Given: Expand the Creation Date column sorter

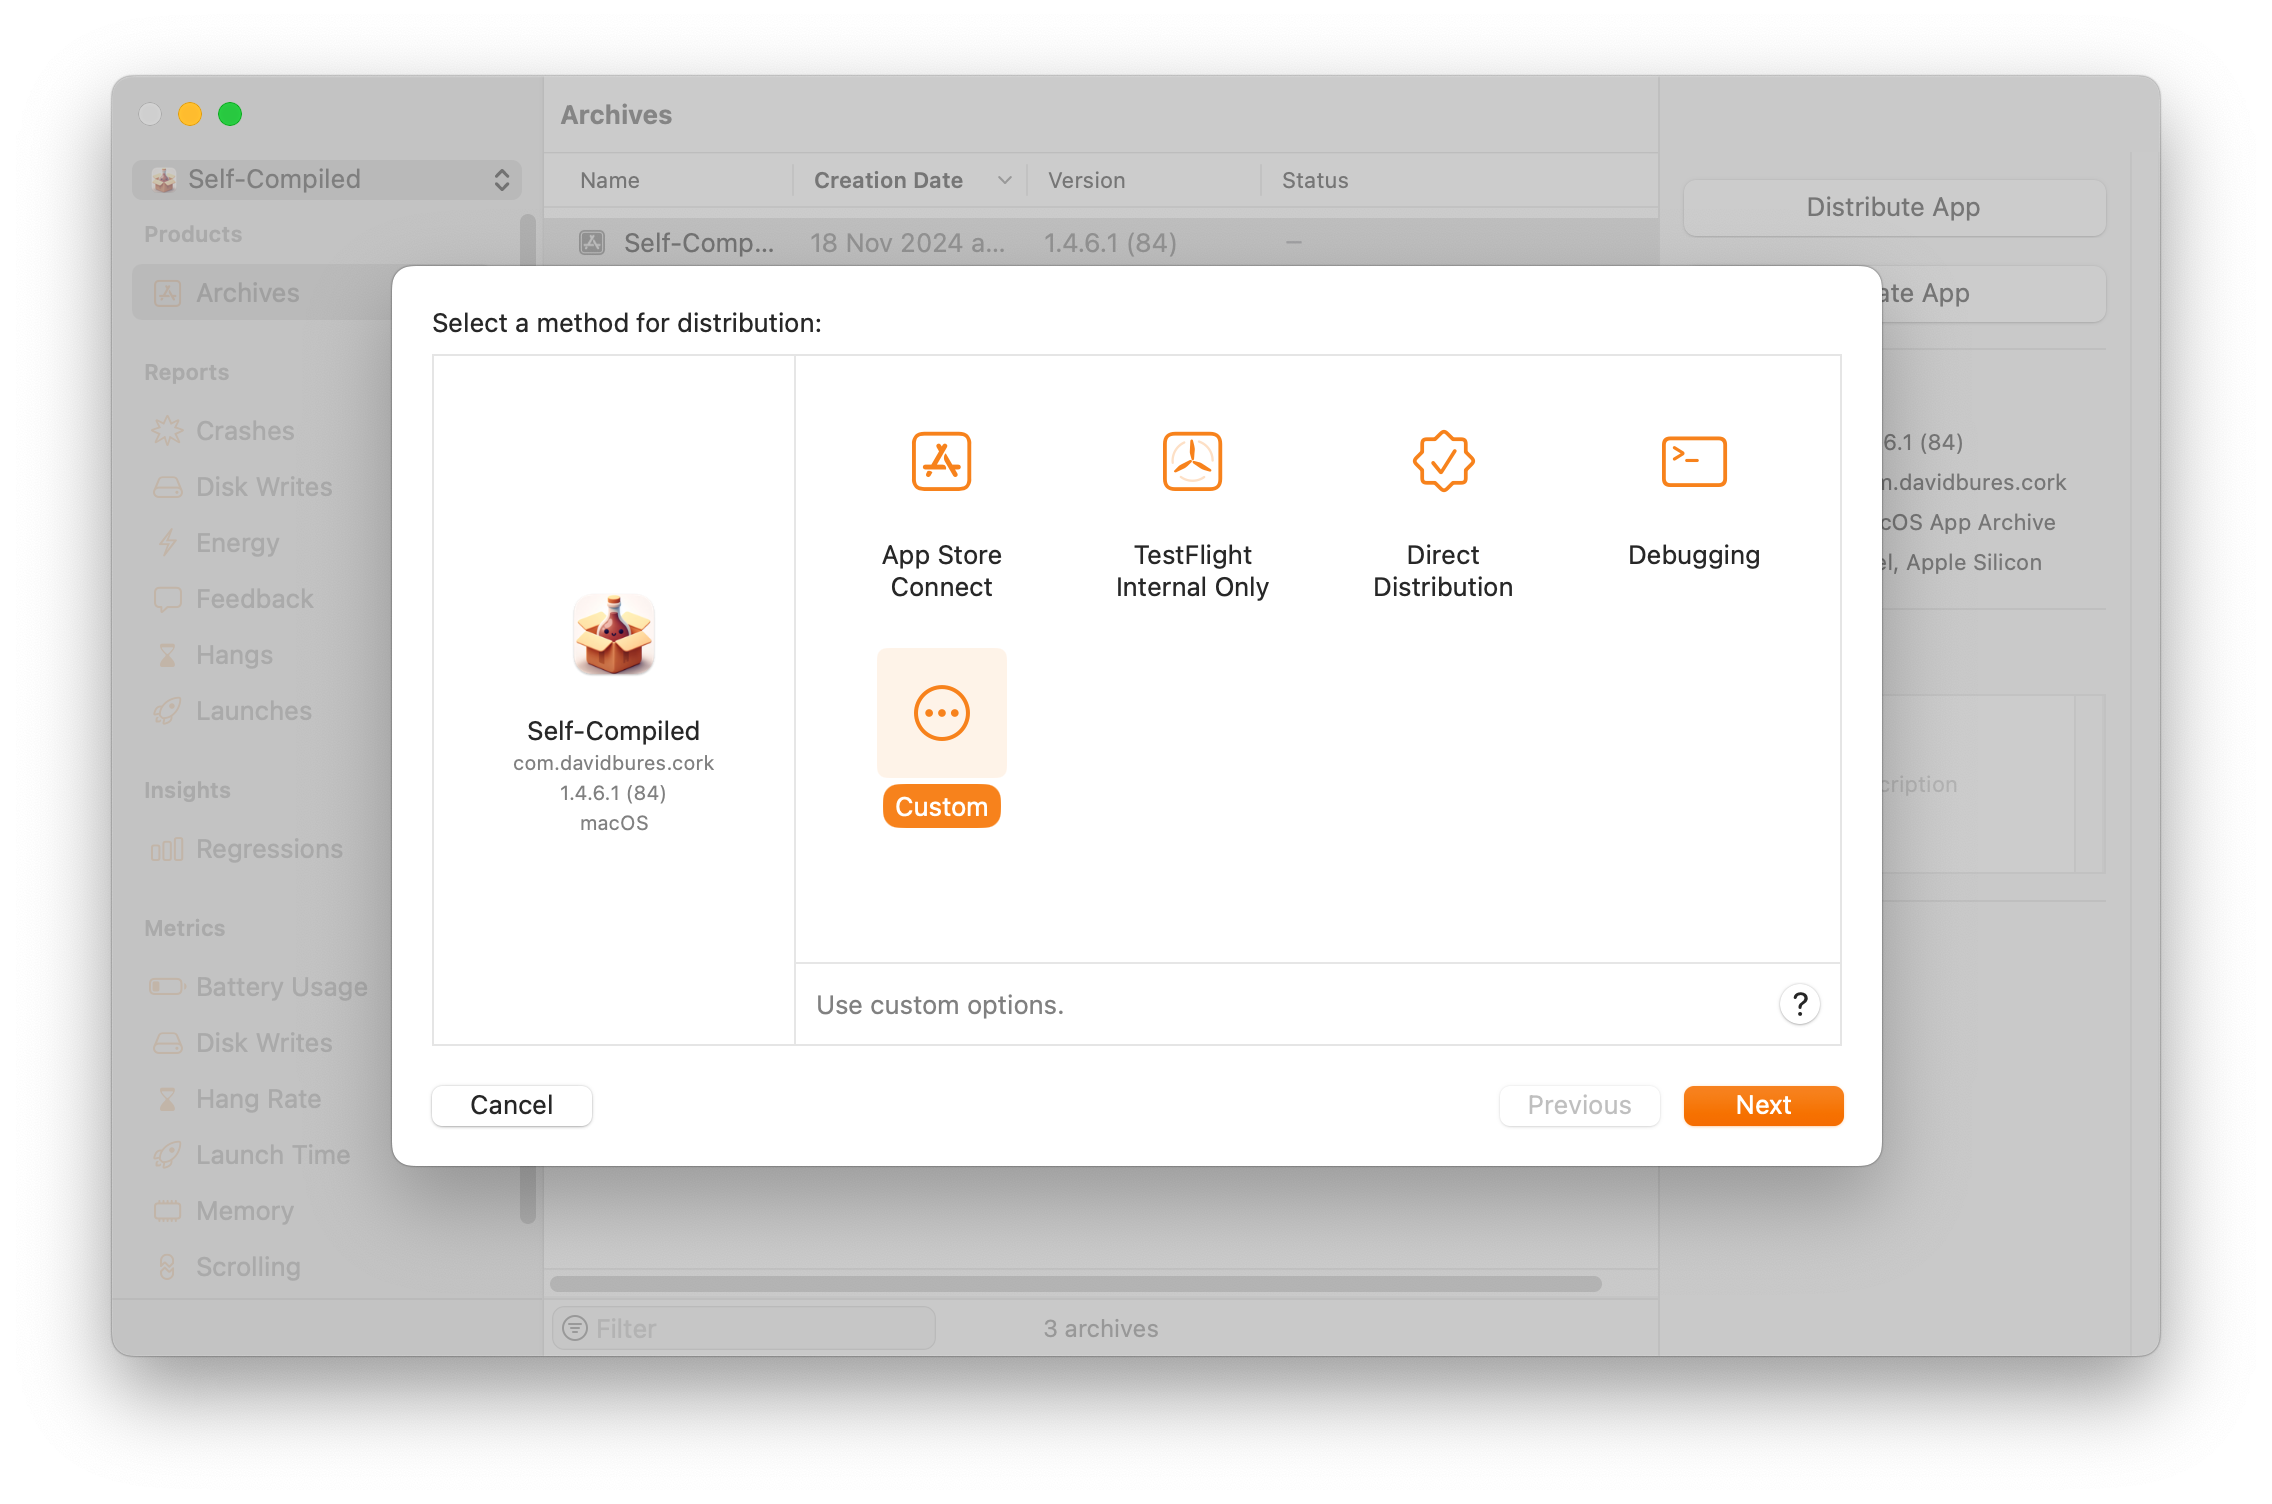Looking at the screenshot, I should coord(1002,180).
